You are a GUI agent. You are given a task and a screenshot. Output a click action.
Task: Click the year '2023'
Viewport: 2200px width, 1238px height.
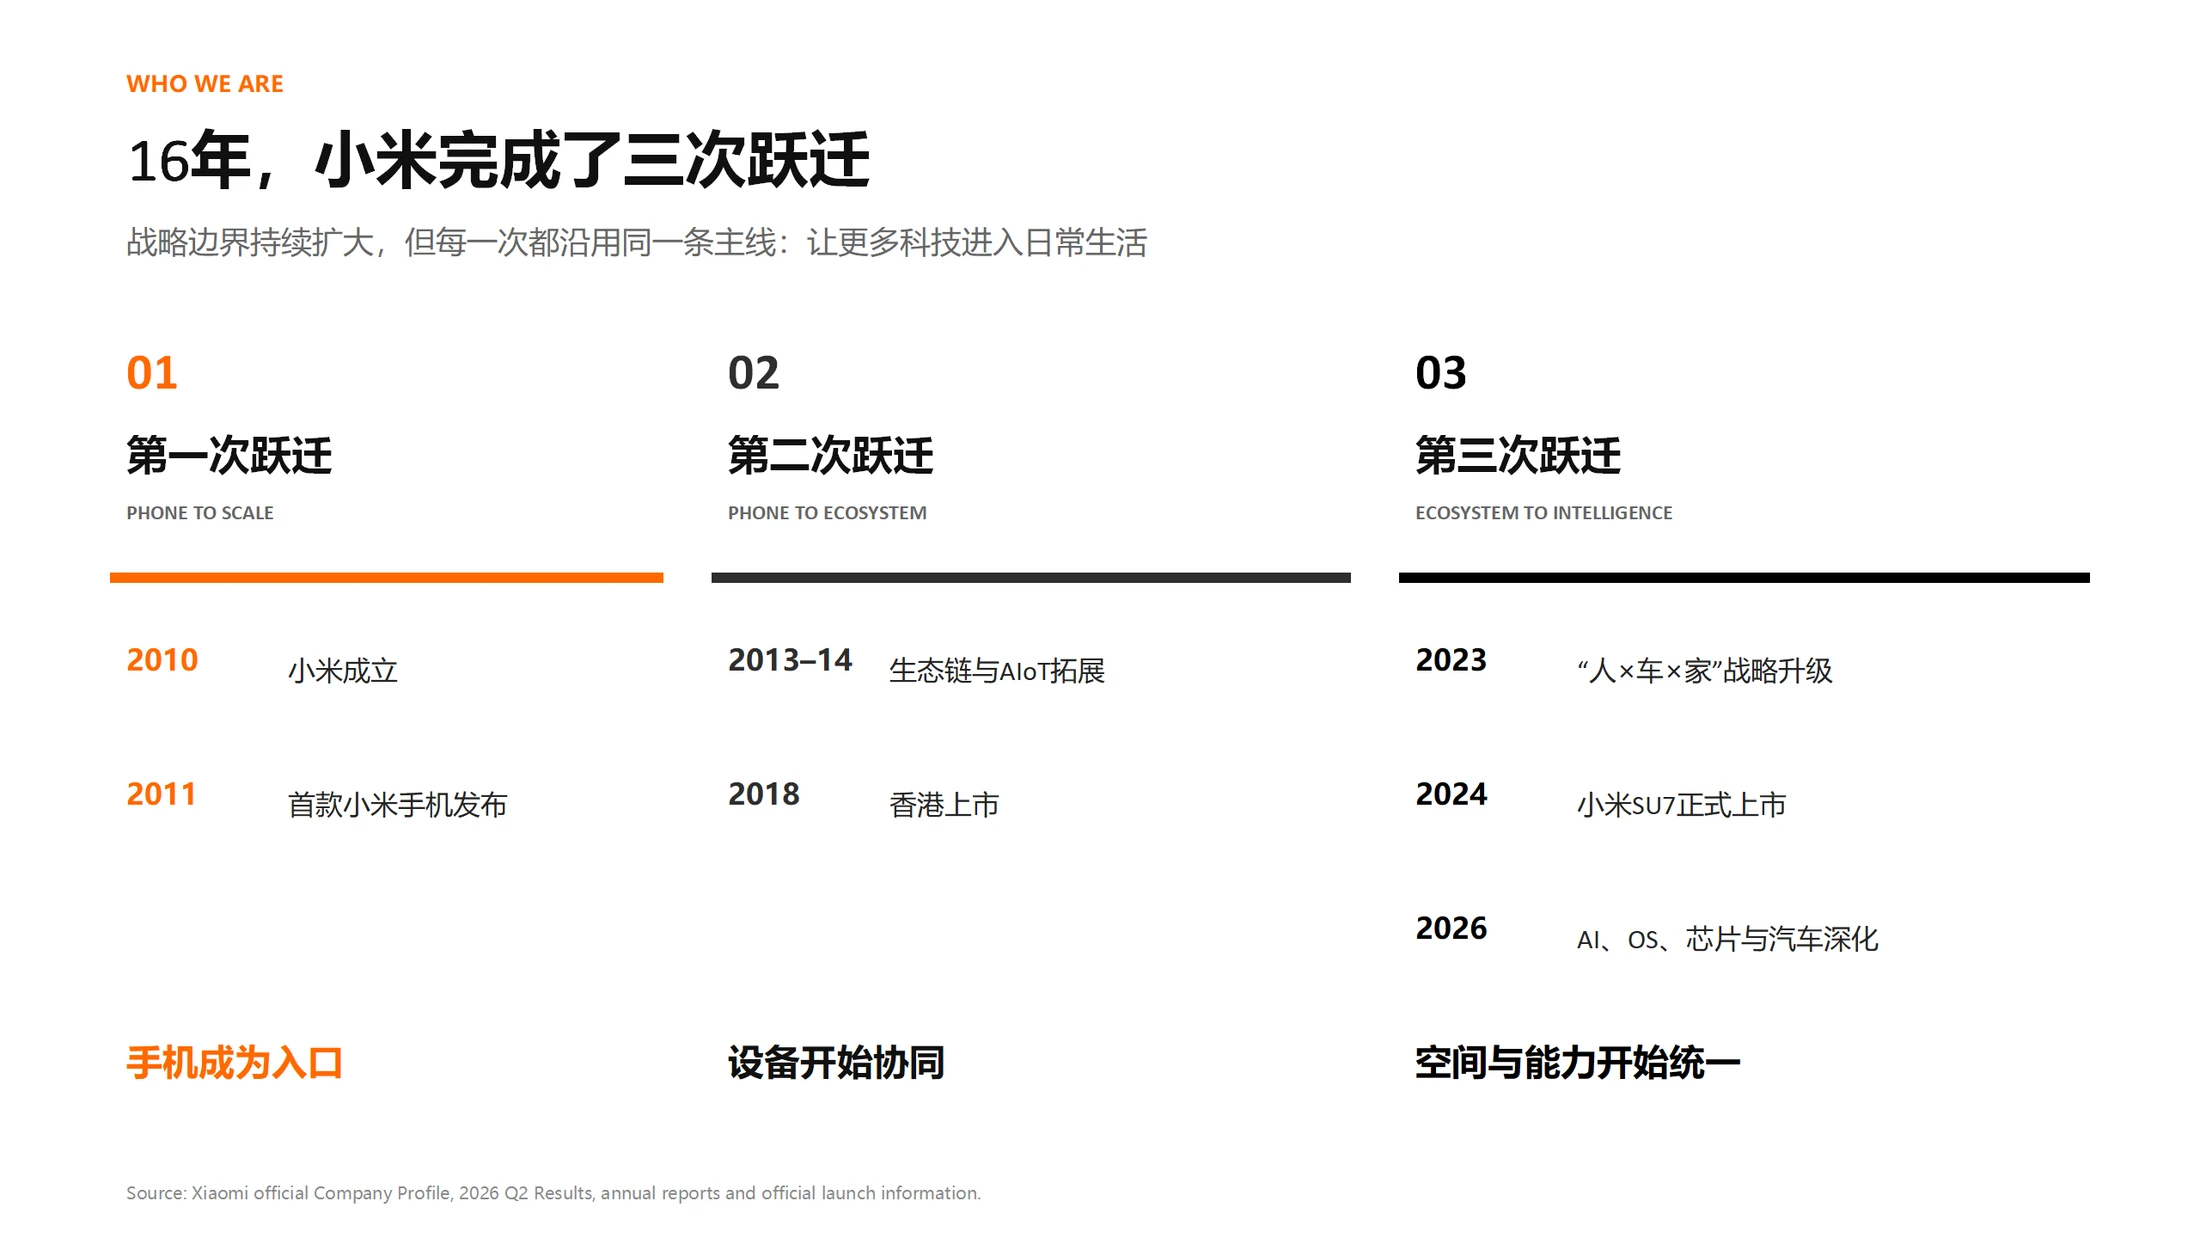[x=1451, y=660]
